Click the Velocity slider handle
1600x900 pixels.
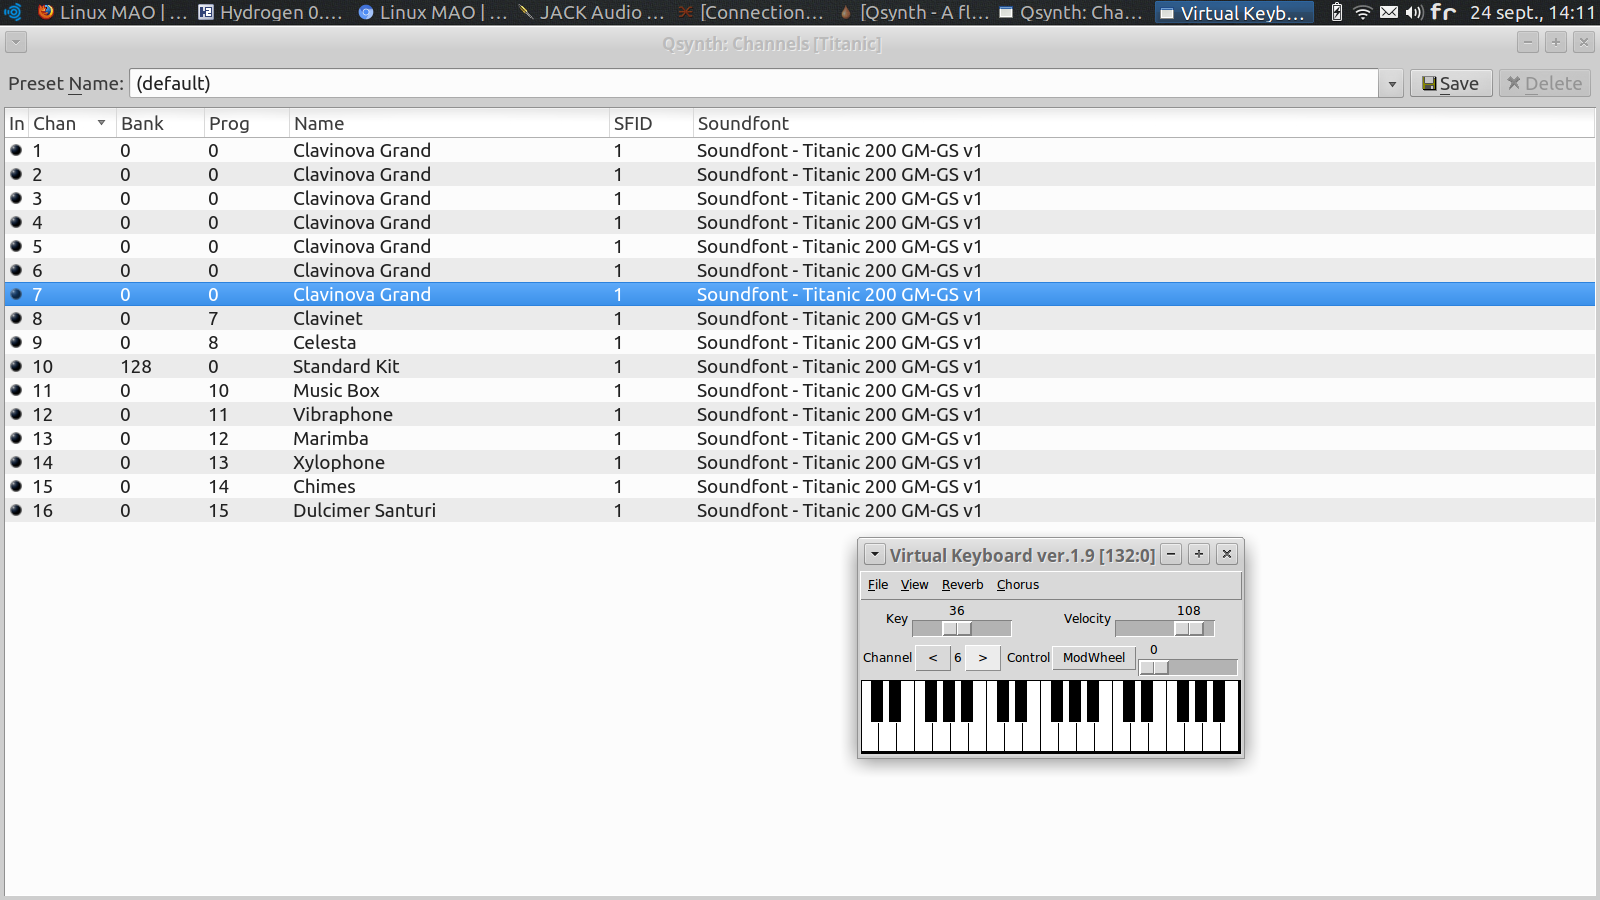[x=1189, y=629]
